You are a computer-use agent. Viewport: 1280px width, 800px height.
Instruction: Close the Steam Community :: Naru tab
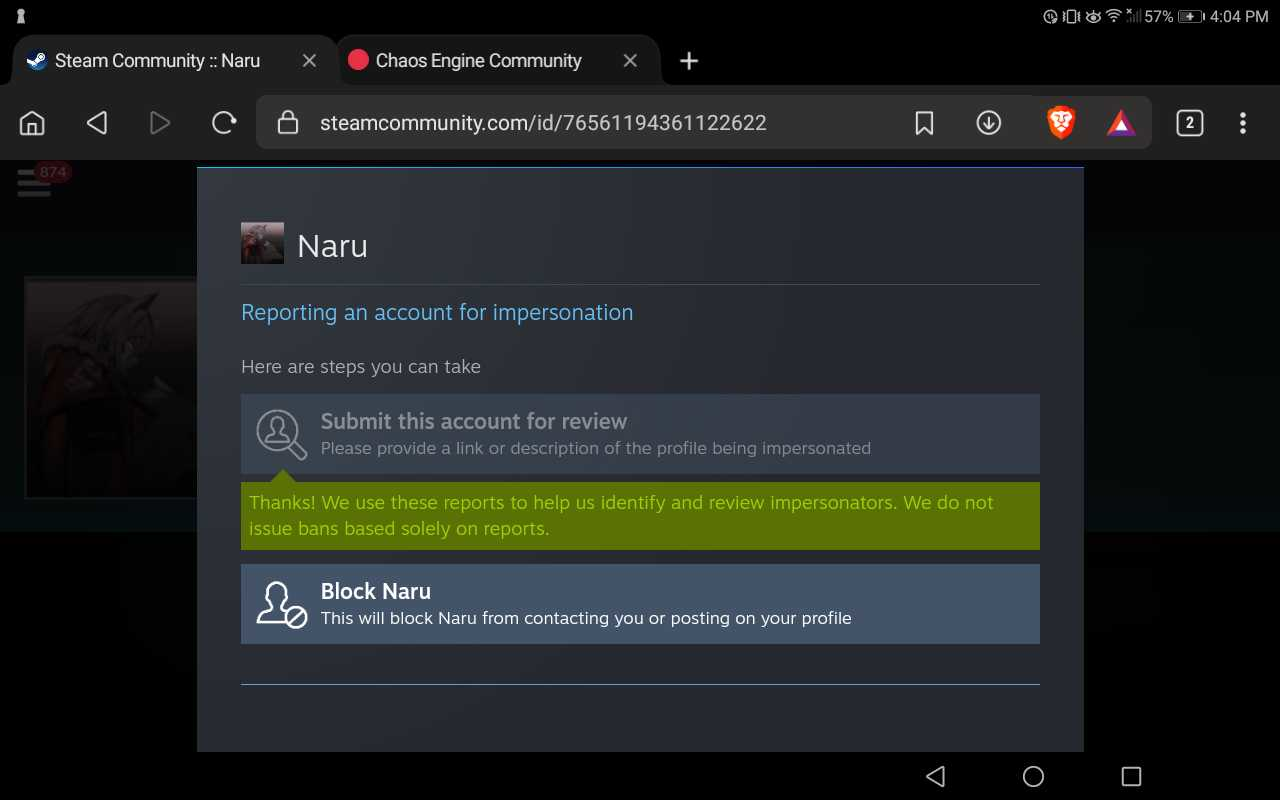309,61
